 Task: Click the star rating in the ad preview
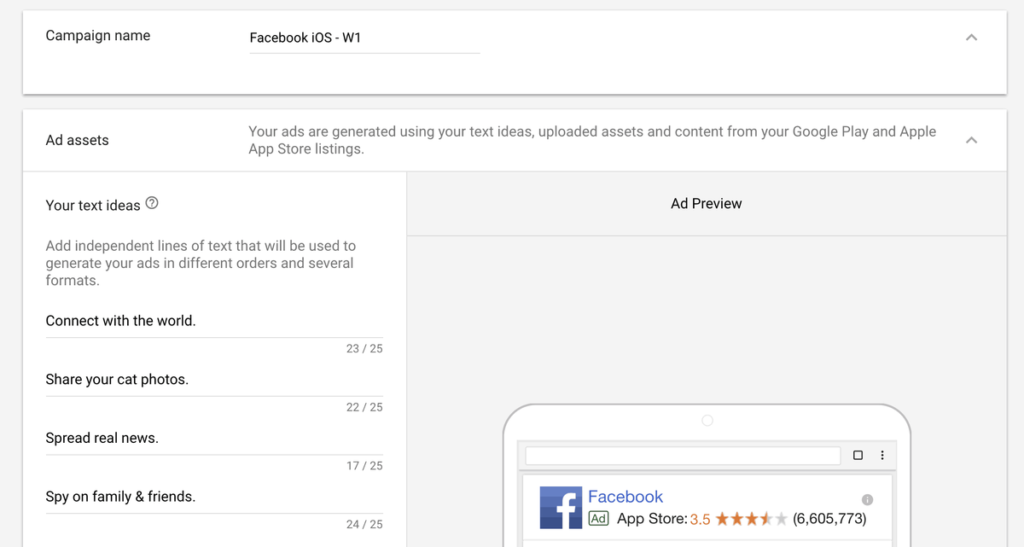751,519
